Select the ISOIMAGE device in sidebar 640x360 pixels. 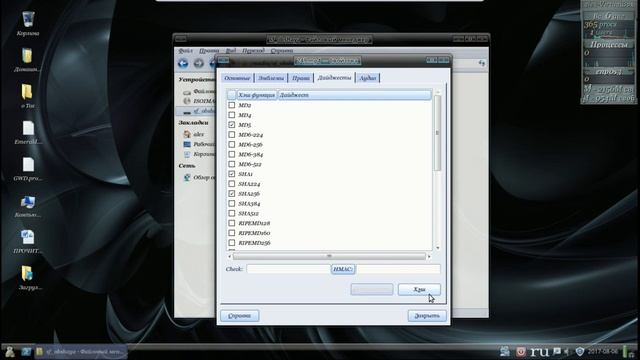[199, 101]
